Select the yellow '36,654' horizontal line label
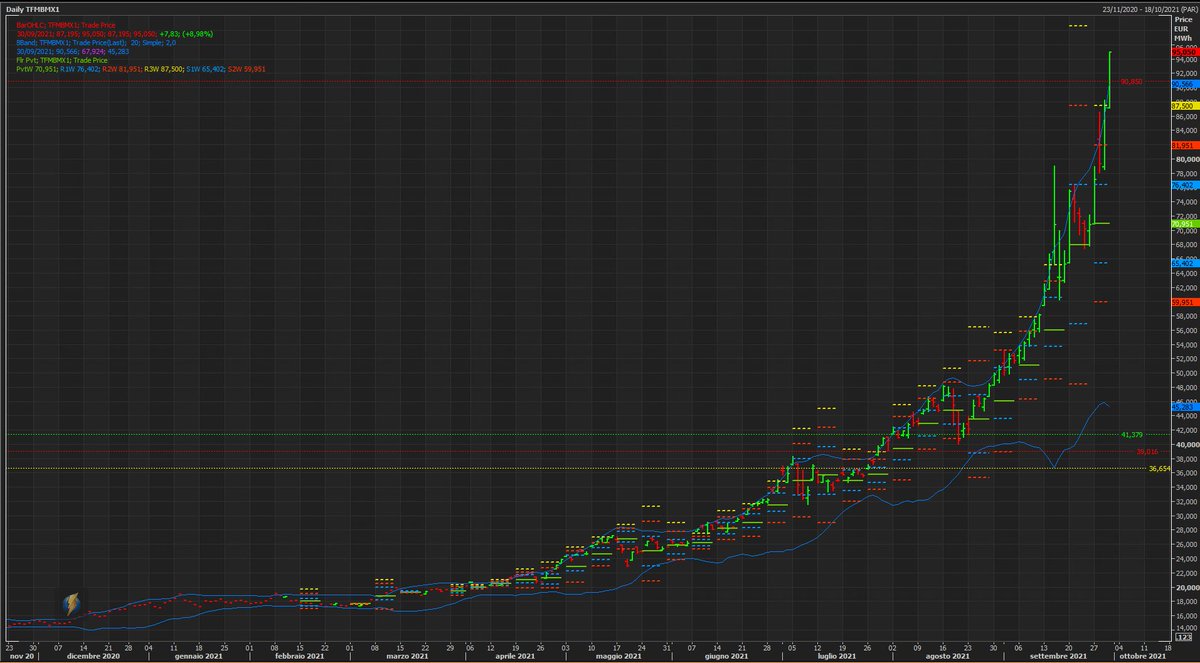Screen dimensions: 1200x663 [x=1159, y=469]
